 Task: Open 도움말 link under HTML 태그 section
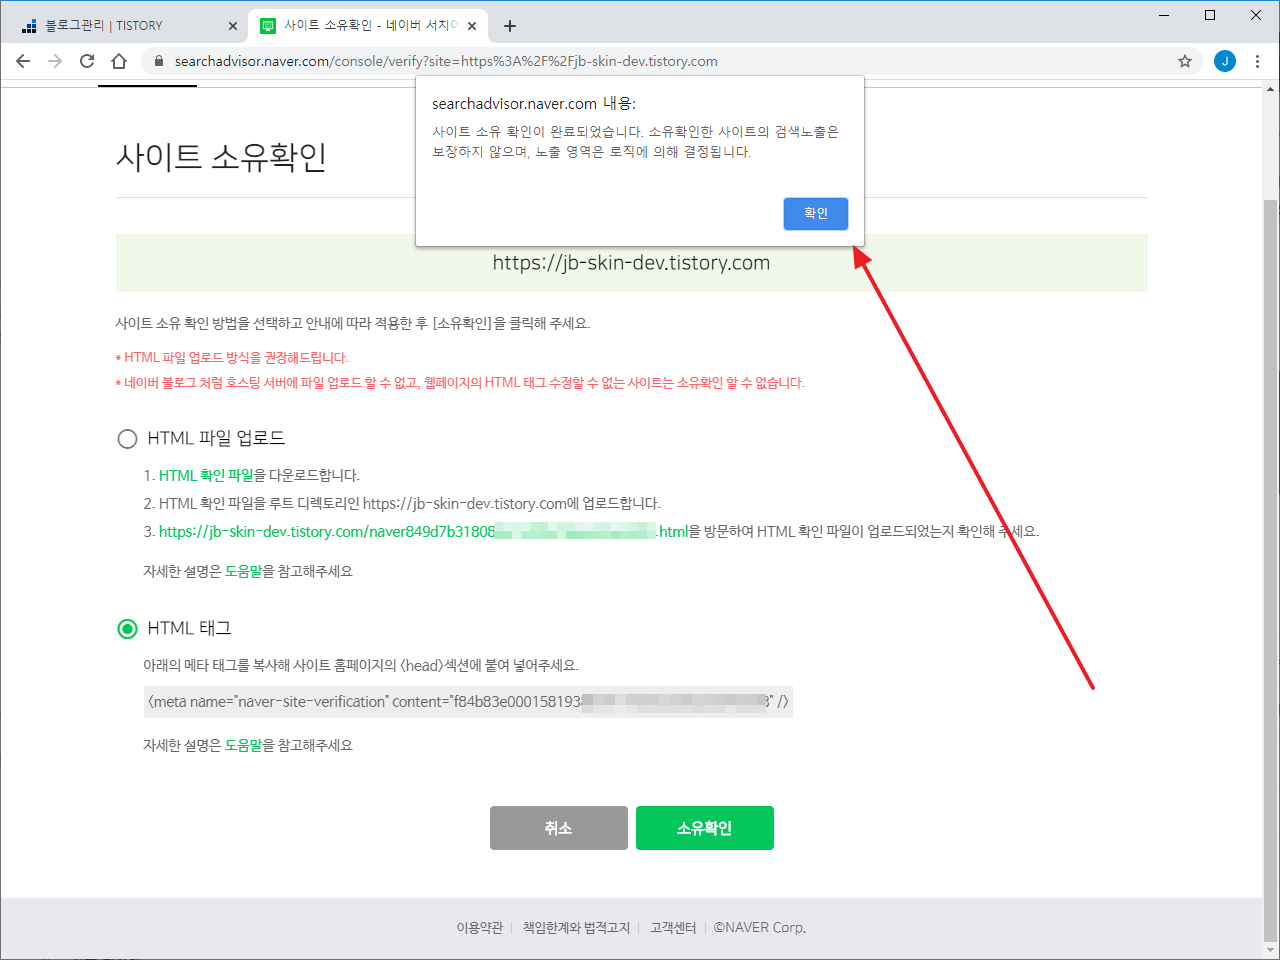[x=243, y=745]
